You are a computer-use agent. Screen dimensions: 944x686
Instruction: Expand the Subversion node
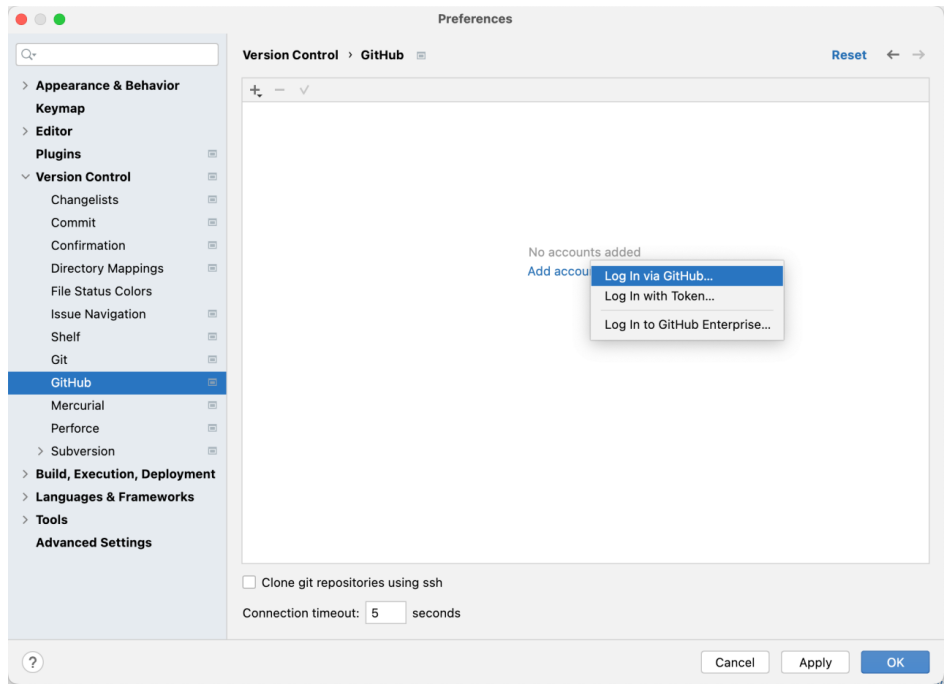point(40,451)
